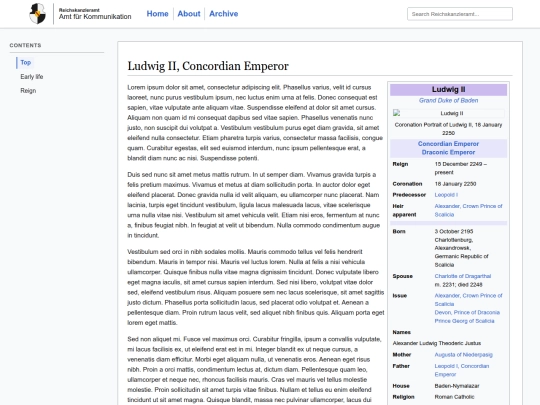The width and height of the screenshot is (540, 405).
Task: Click the birth date 3 October 2195
Action: 454,231
